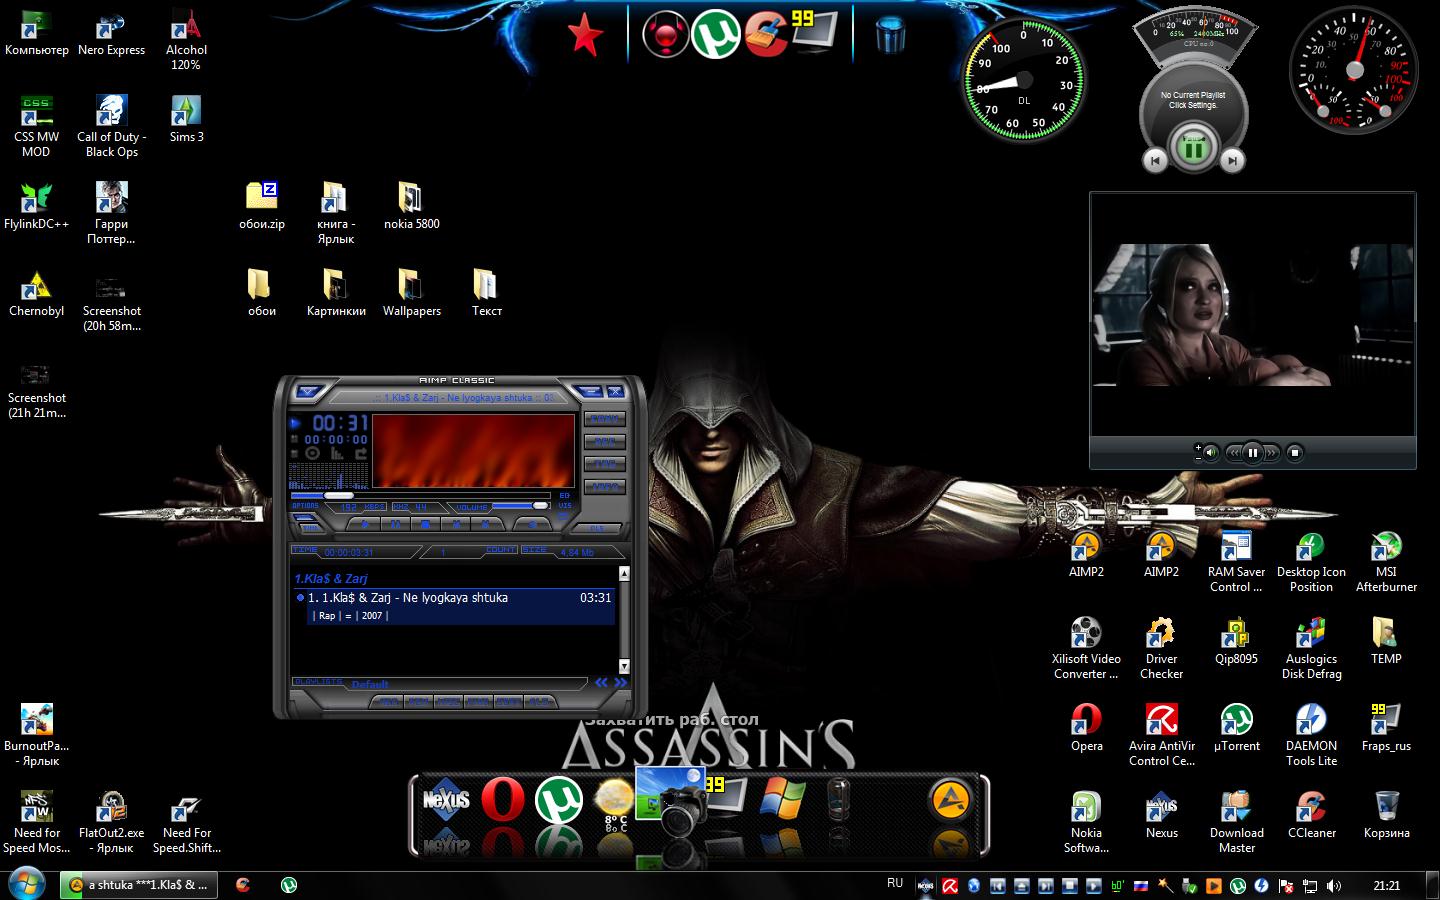Screen dimensions: 1440x900
Task: Switch to next playlist with right chevrons
Action: pos(621,683)
